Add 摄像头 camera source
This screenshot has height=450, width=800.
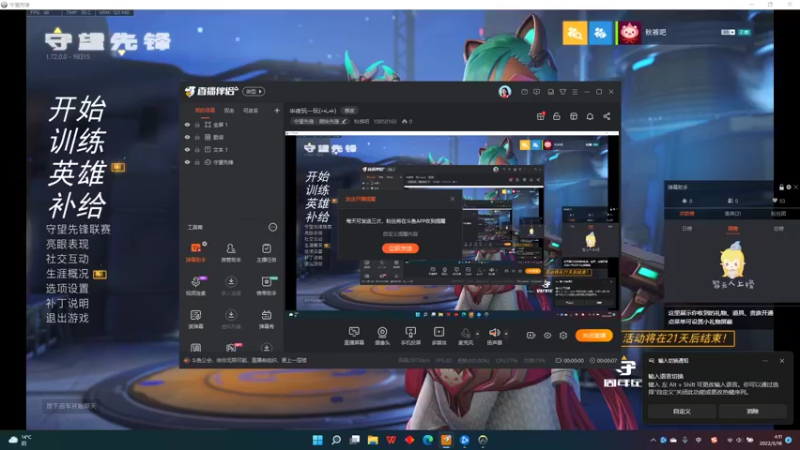click(x=382, y=336)
